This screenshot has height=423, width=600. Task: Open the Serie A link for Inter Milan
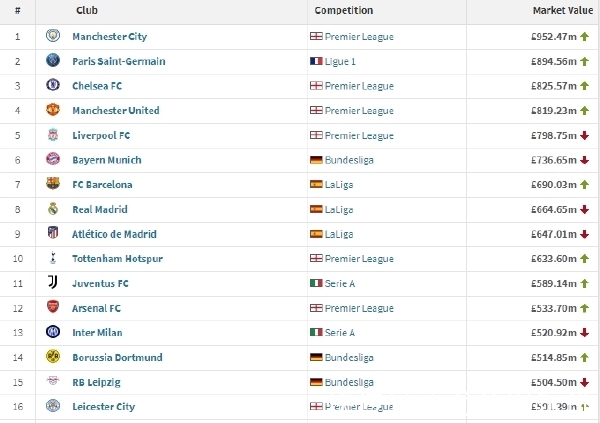(x=340, y=333)
